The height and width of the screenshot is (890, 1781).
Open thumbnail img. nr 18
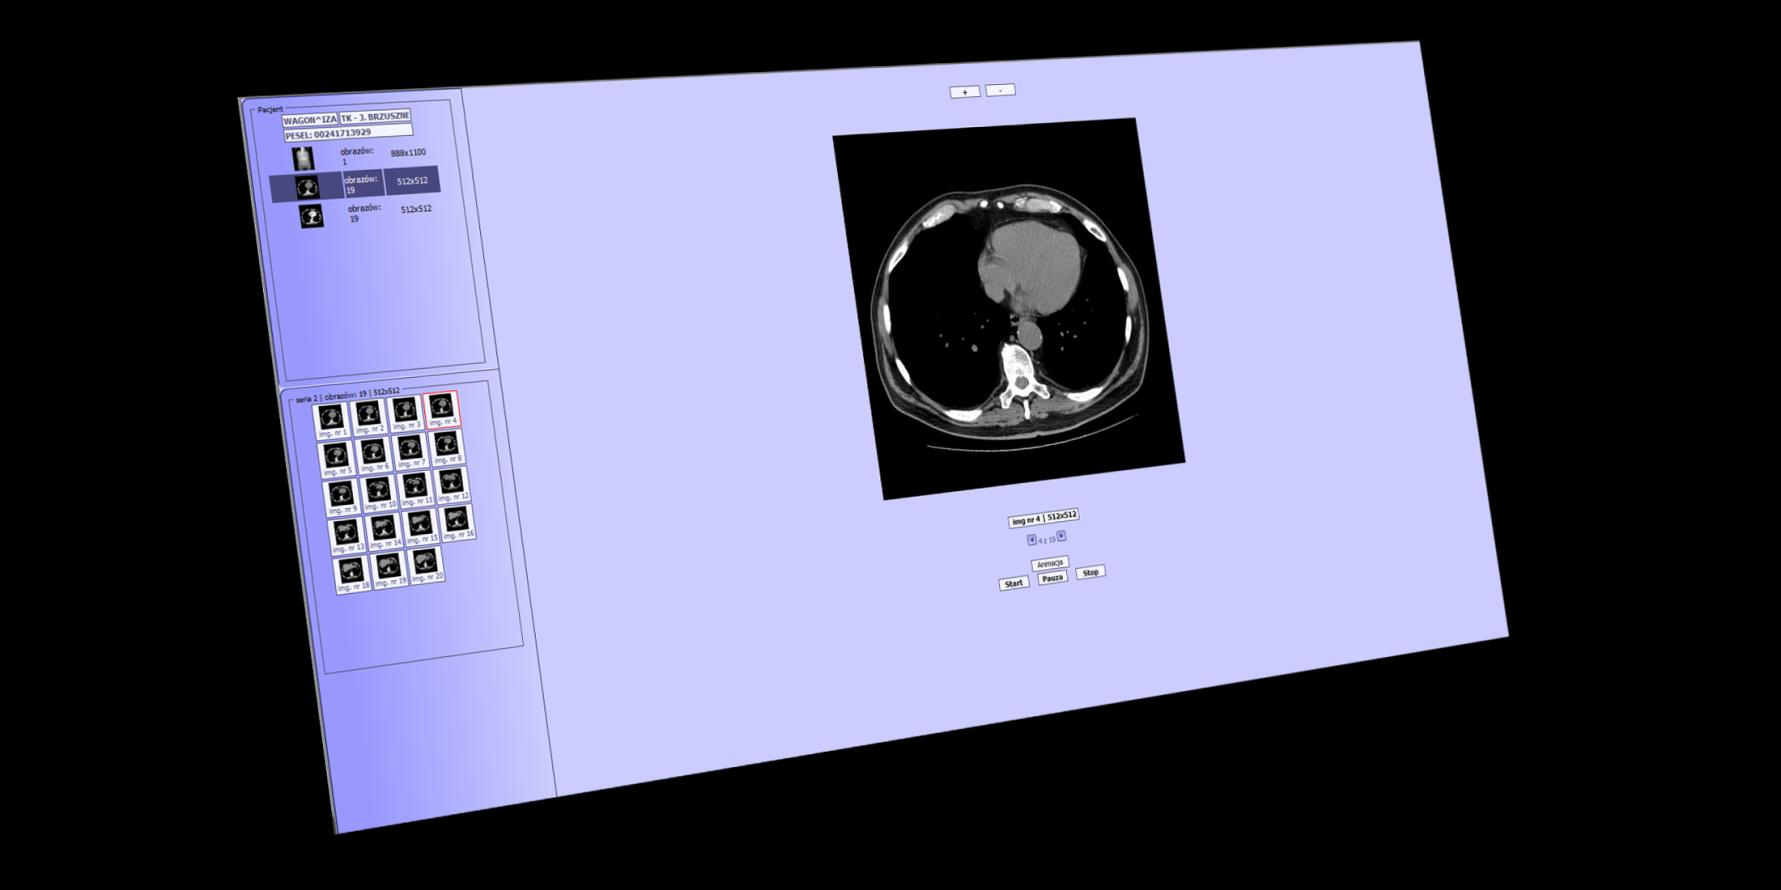point(351,573)
